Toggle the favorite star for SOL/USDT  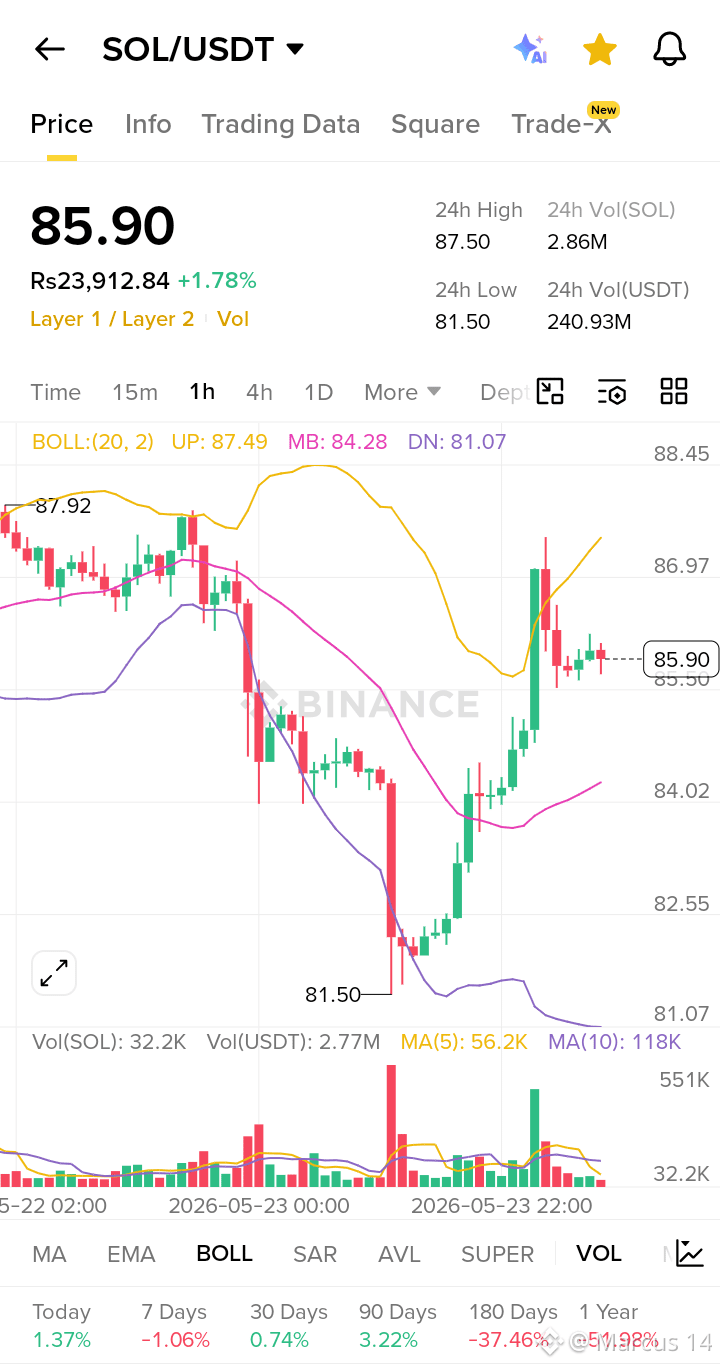pyautogui.click(x=599, y=49)
